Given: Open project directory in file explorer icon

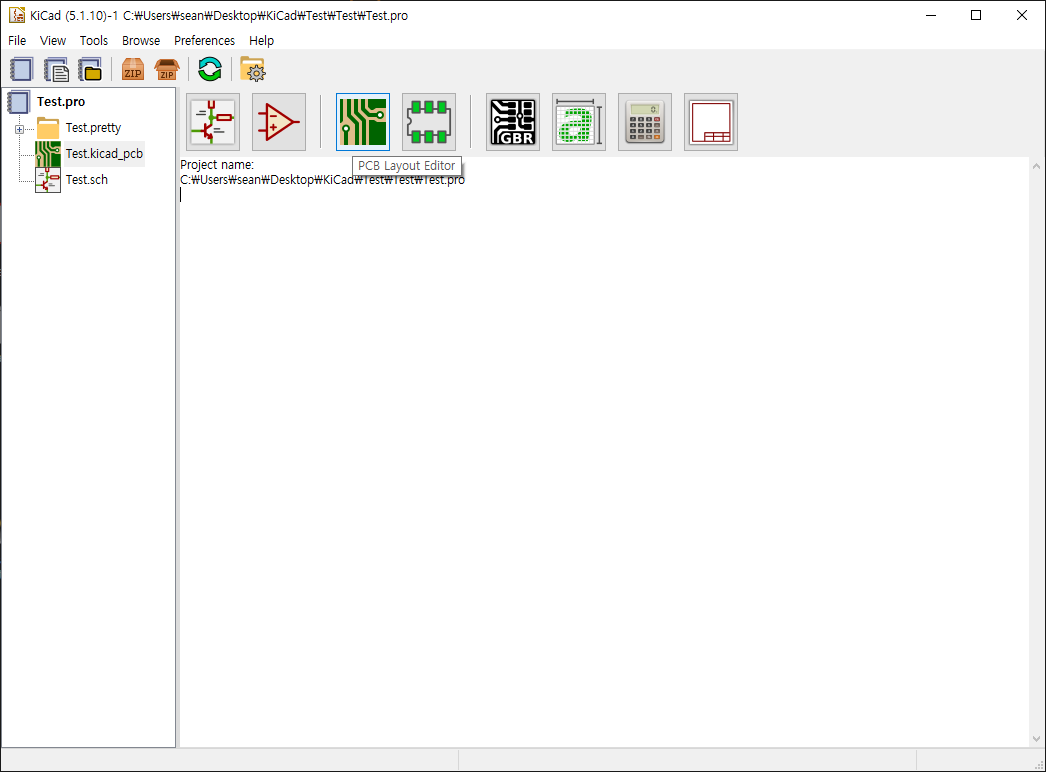Looking at the screenshot, I should pyautogui.click(x=253, y=69).
